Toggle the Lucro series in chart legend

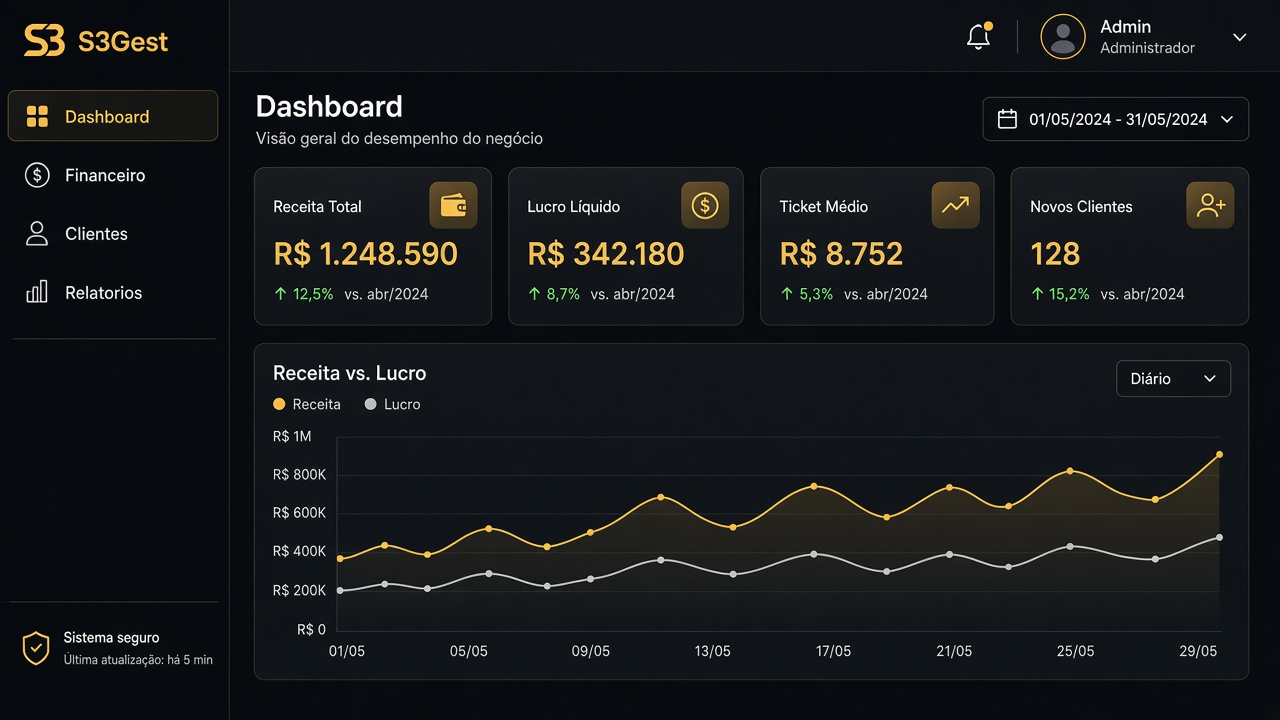(x=393, y=404)
